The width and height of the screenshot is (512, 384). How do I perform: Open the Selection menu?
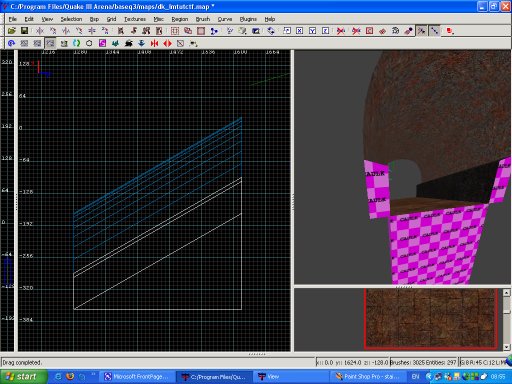pyautogui.click(x=71, y=19)
